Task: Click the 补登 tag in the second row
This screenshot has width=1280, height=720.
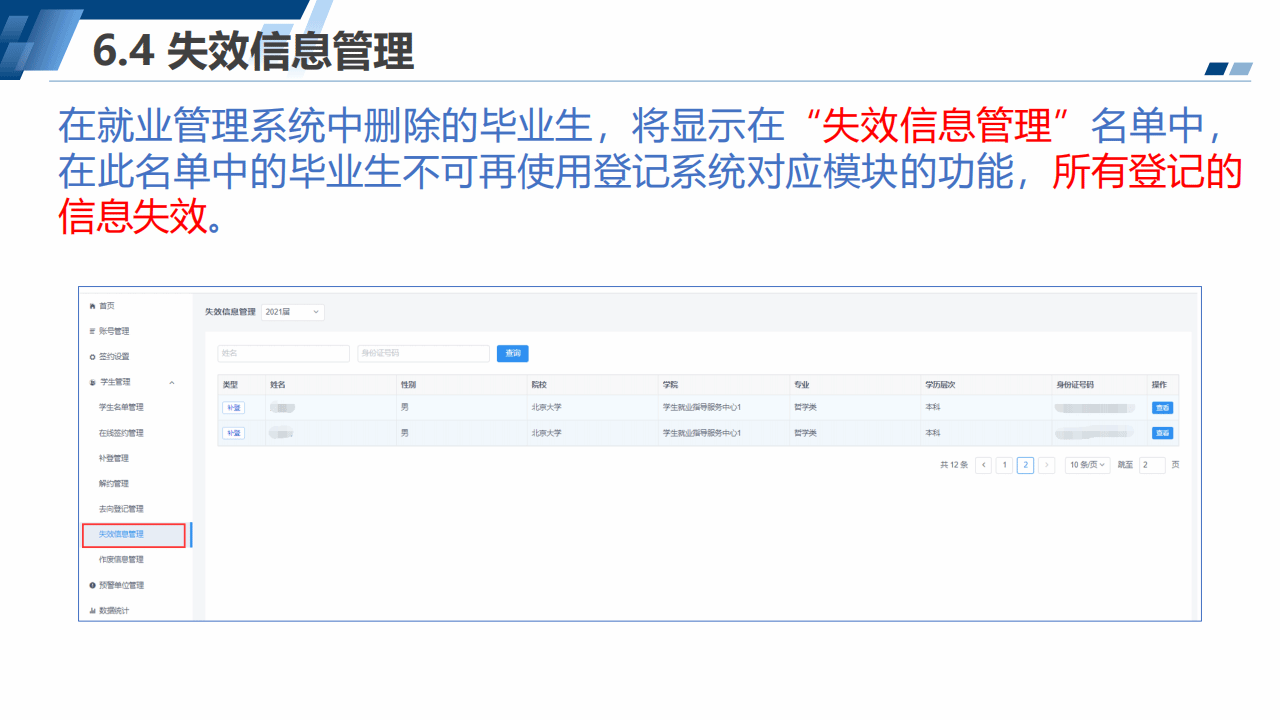Action: pyautogui.click(x=233, y=433)
